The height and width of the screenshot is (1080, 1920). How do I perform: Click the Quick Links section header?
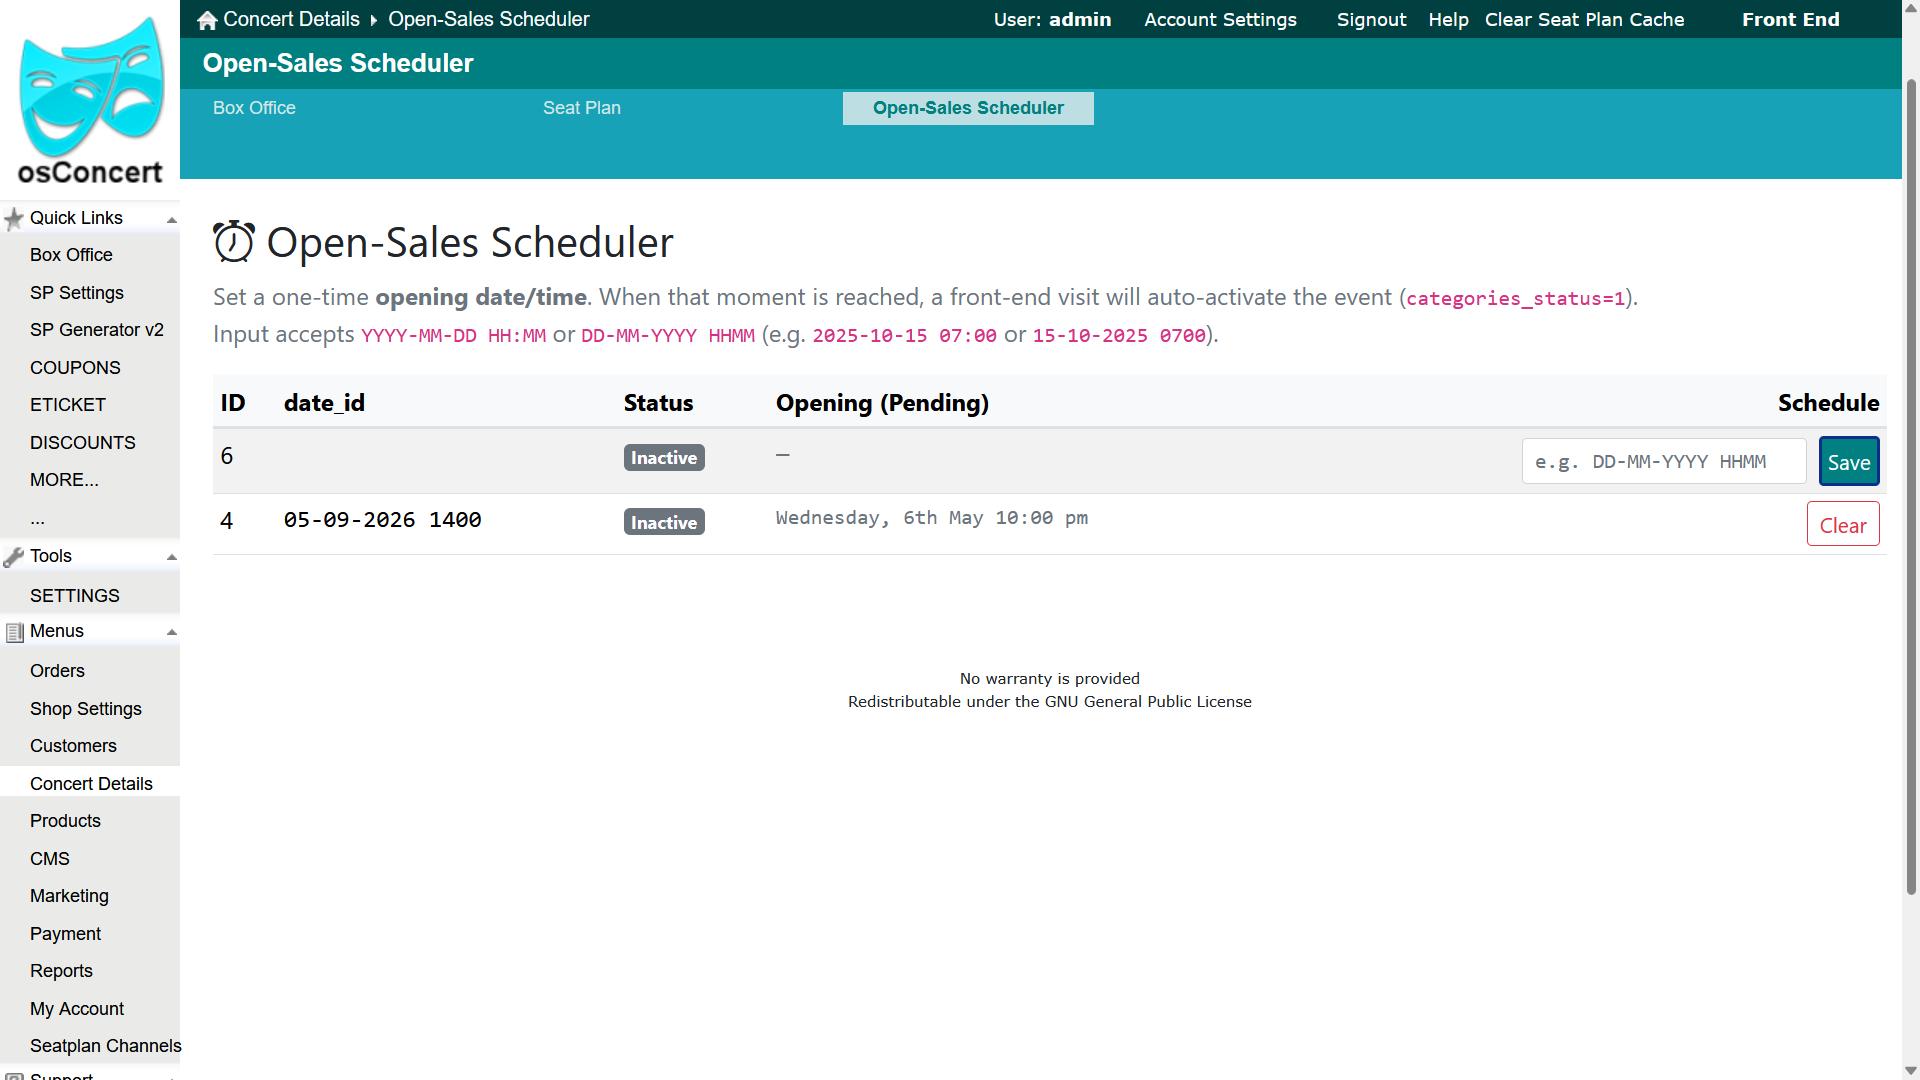pos(90,219)
